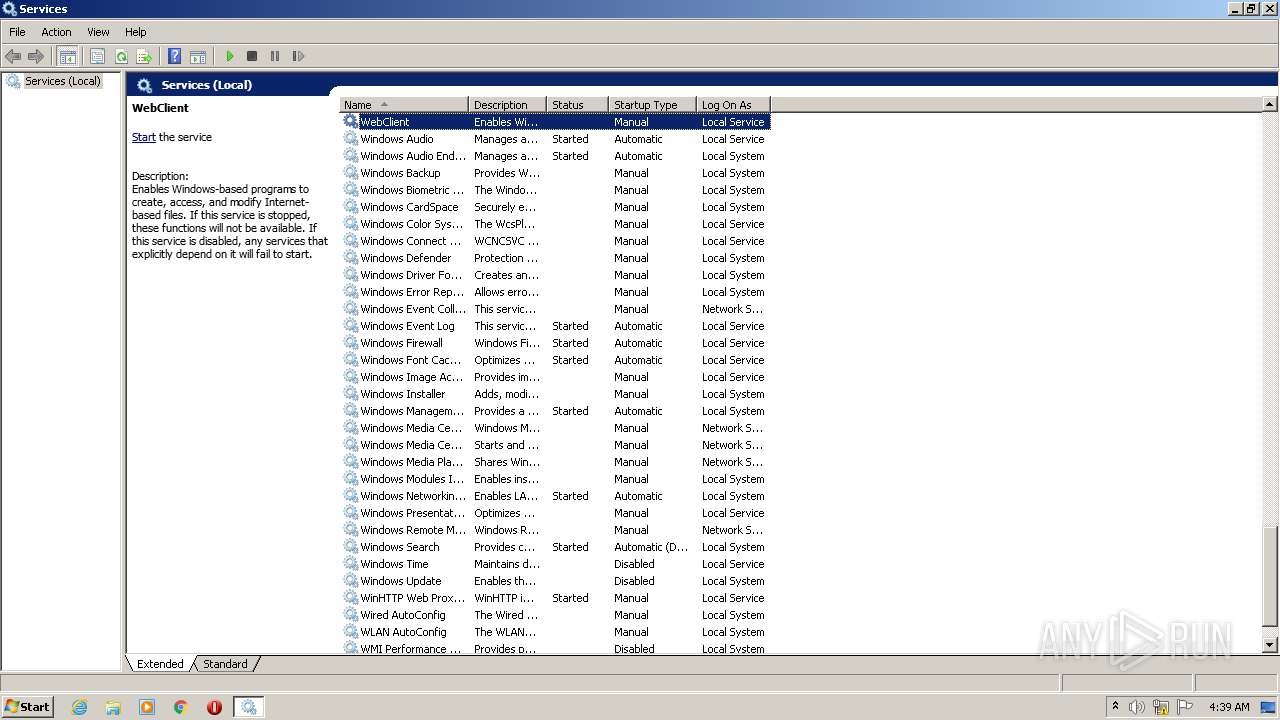Image resolution: width=1280 pixels, height=720 pixels.
Task: Open the Windows Start button
Action: coord(27,706)
